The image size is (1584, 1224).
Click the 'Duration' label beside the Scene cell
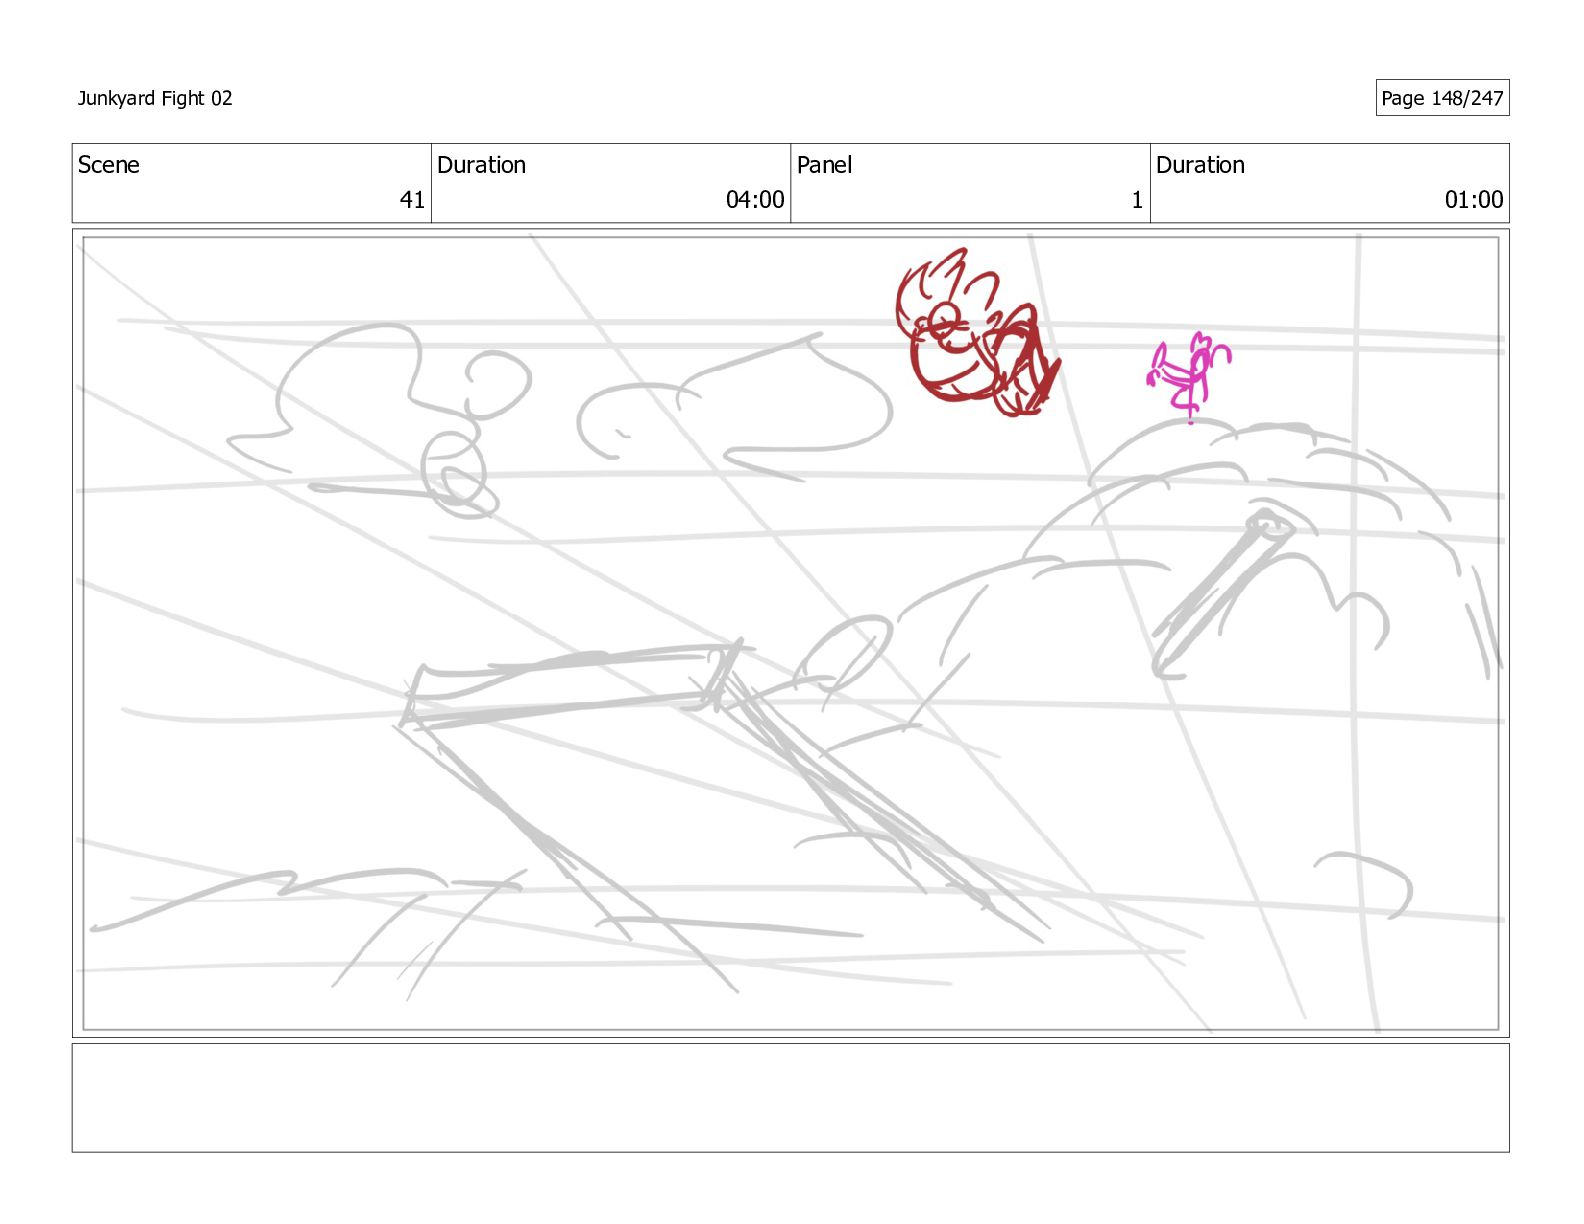[x=481, y=165]
